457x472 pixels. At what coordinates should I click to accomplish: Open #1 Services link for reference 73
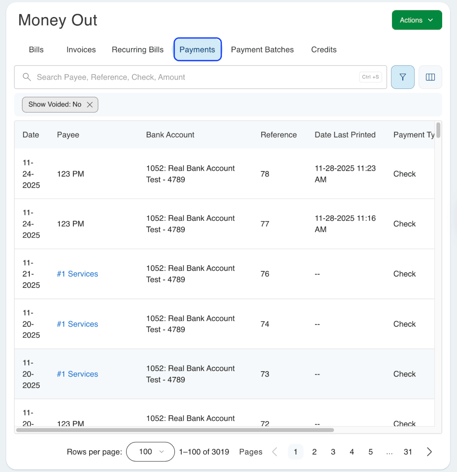77,374
